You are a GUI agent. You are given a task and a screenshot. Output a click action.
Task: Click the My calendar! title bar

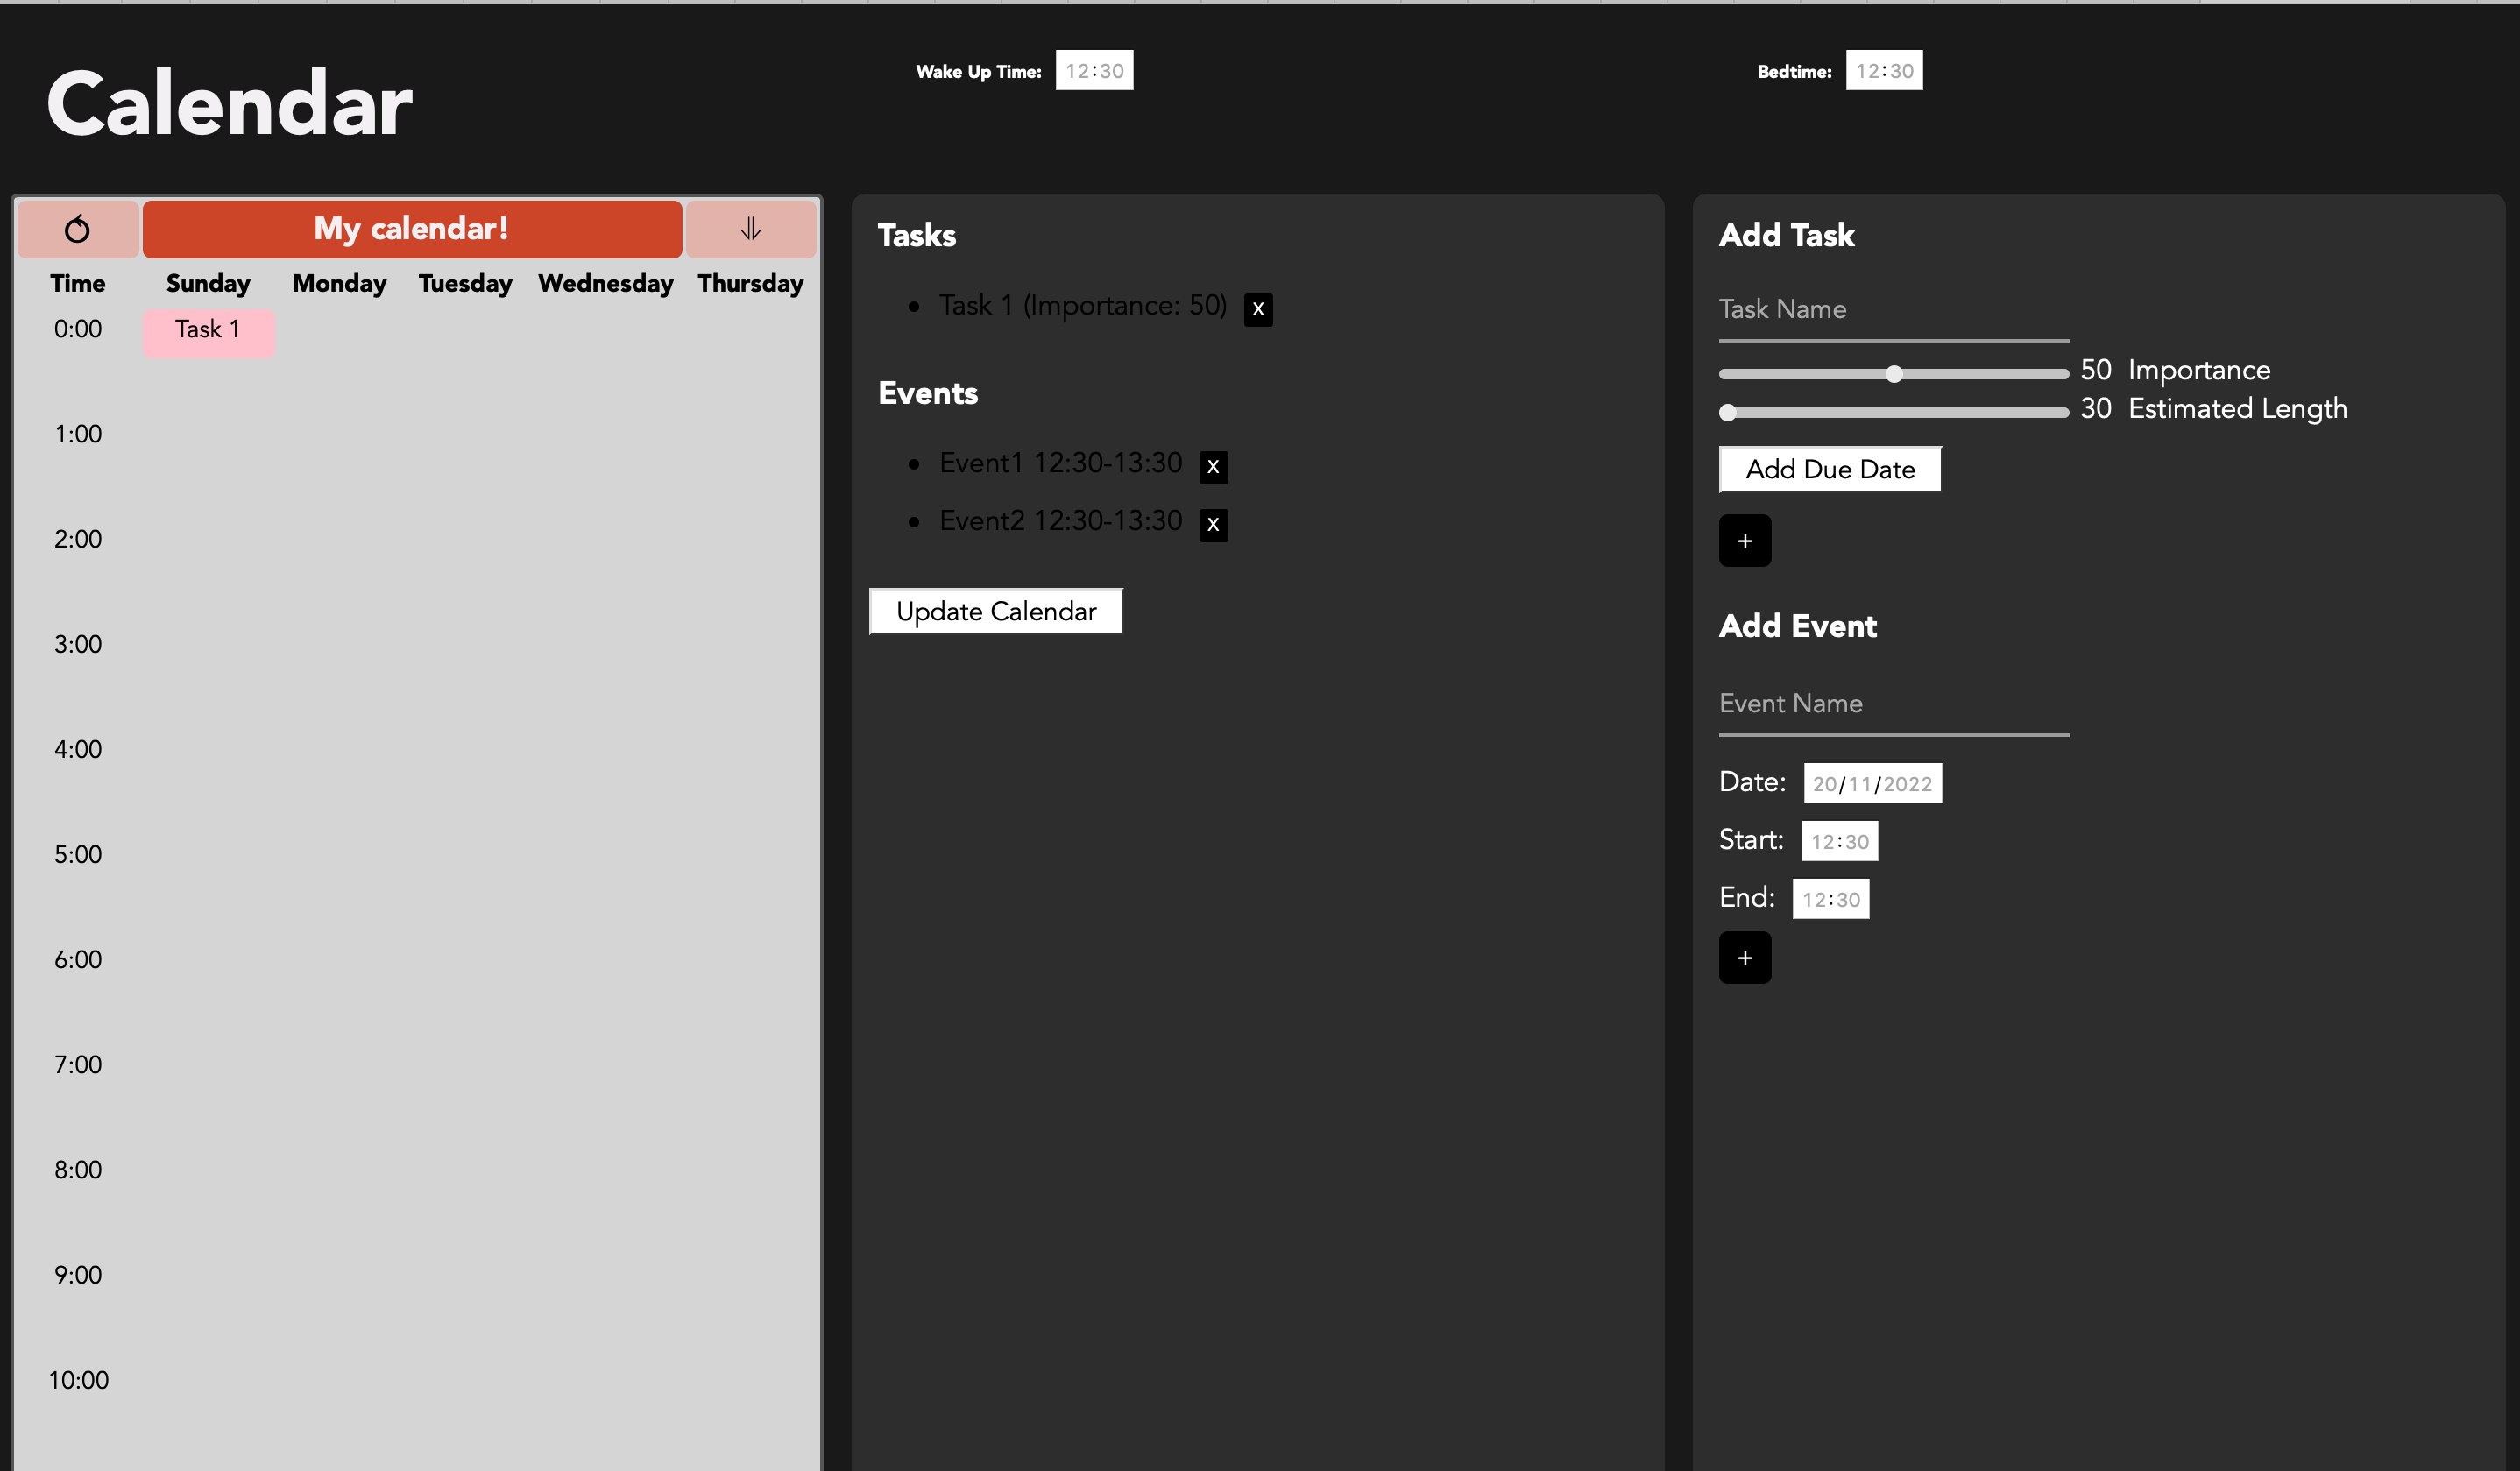click(411, 229)
